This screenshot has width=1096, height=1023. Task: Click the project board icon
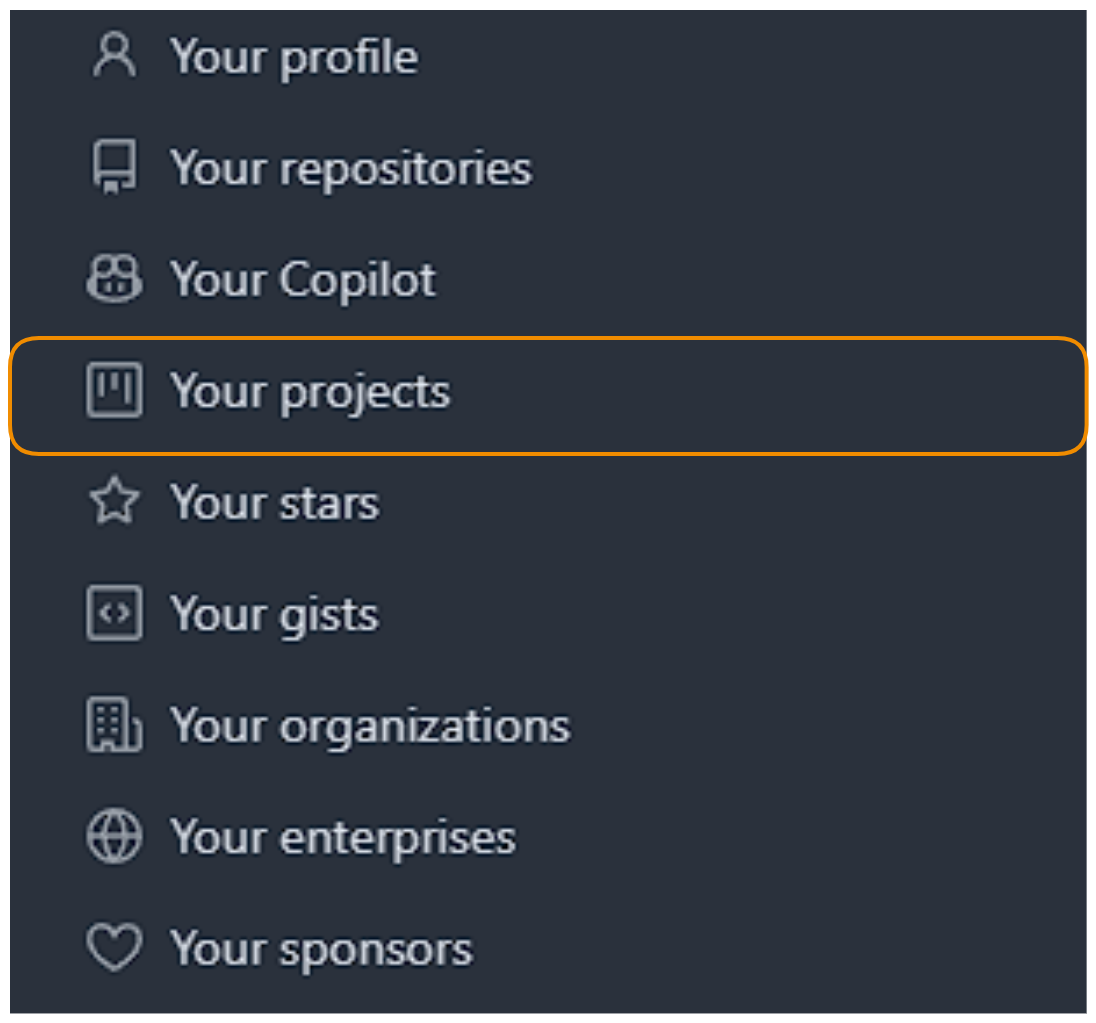(x=115, y=390)
